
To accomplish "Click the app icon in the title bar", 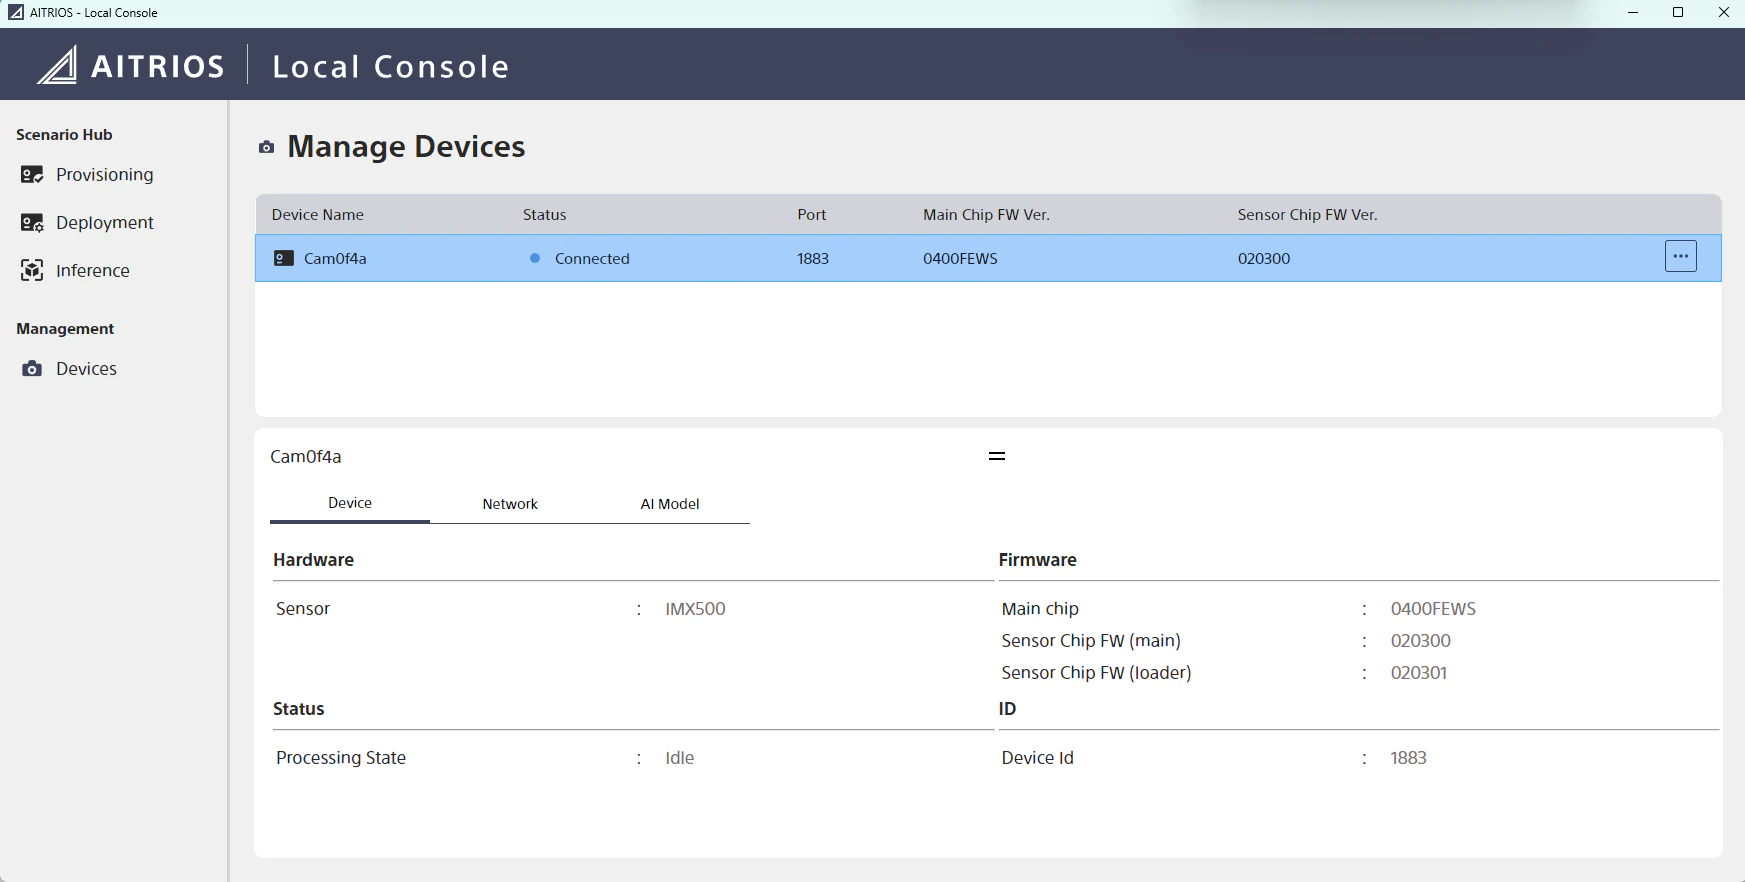I will point(16,13).
